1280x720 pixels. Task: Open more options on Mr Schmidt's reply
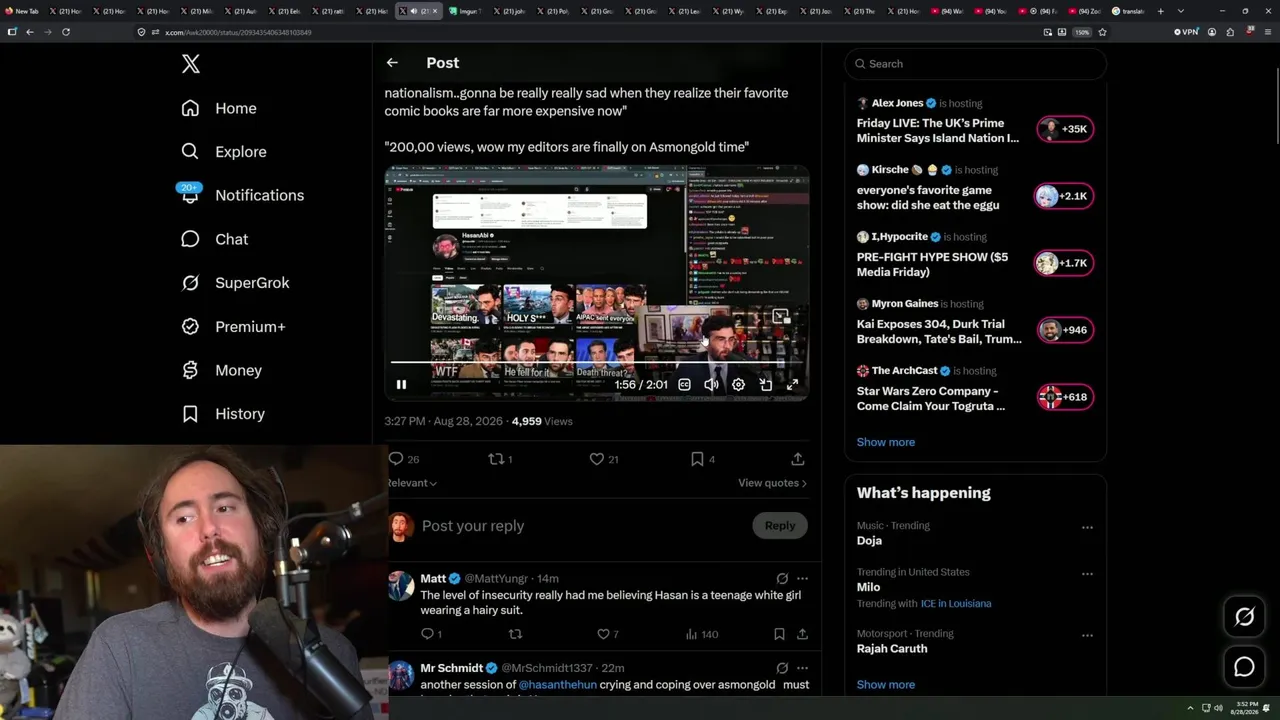[802, 668]
